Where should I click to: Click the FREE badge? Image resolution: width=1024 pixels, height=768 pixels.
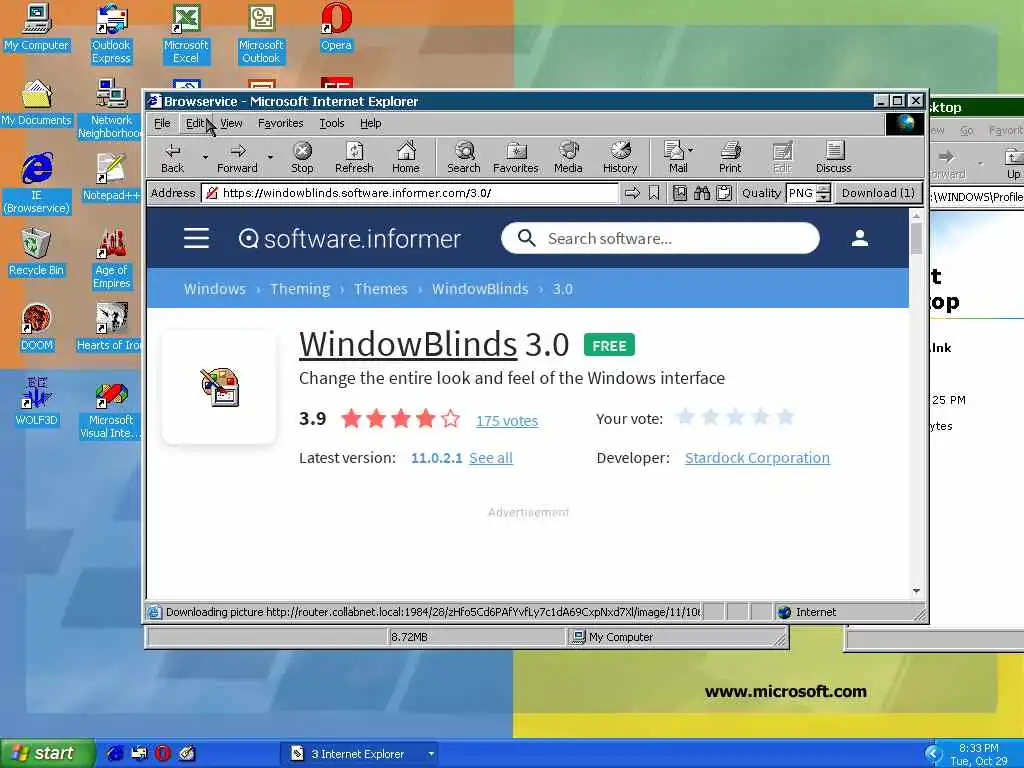tap(609, 345)
